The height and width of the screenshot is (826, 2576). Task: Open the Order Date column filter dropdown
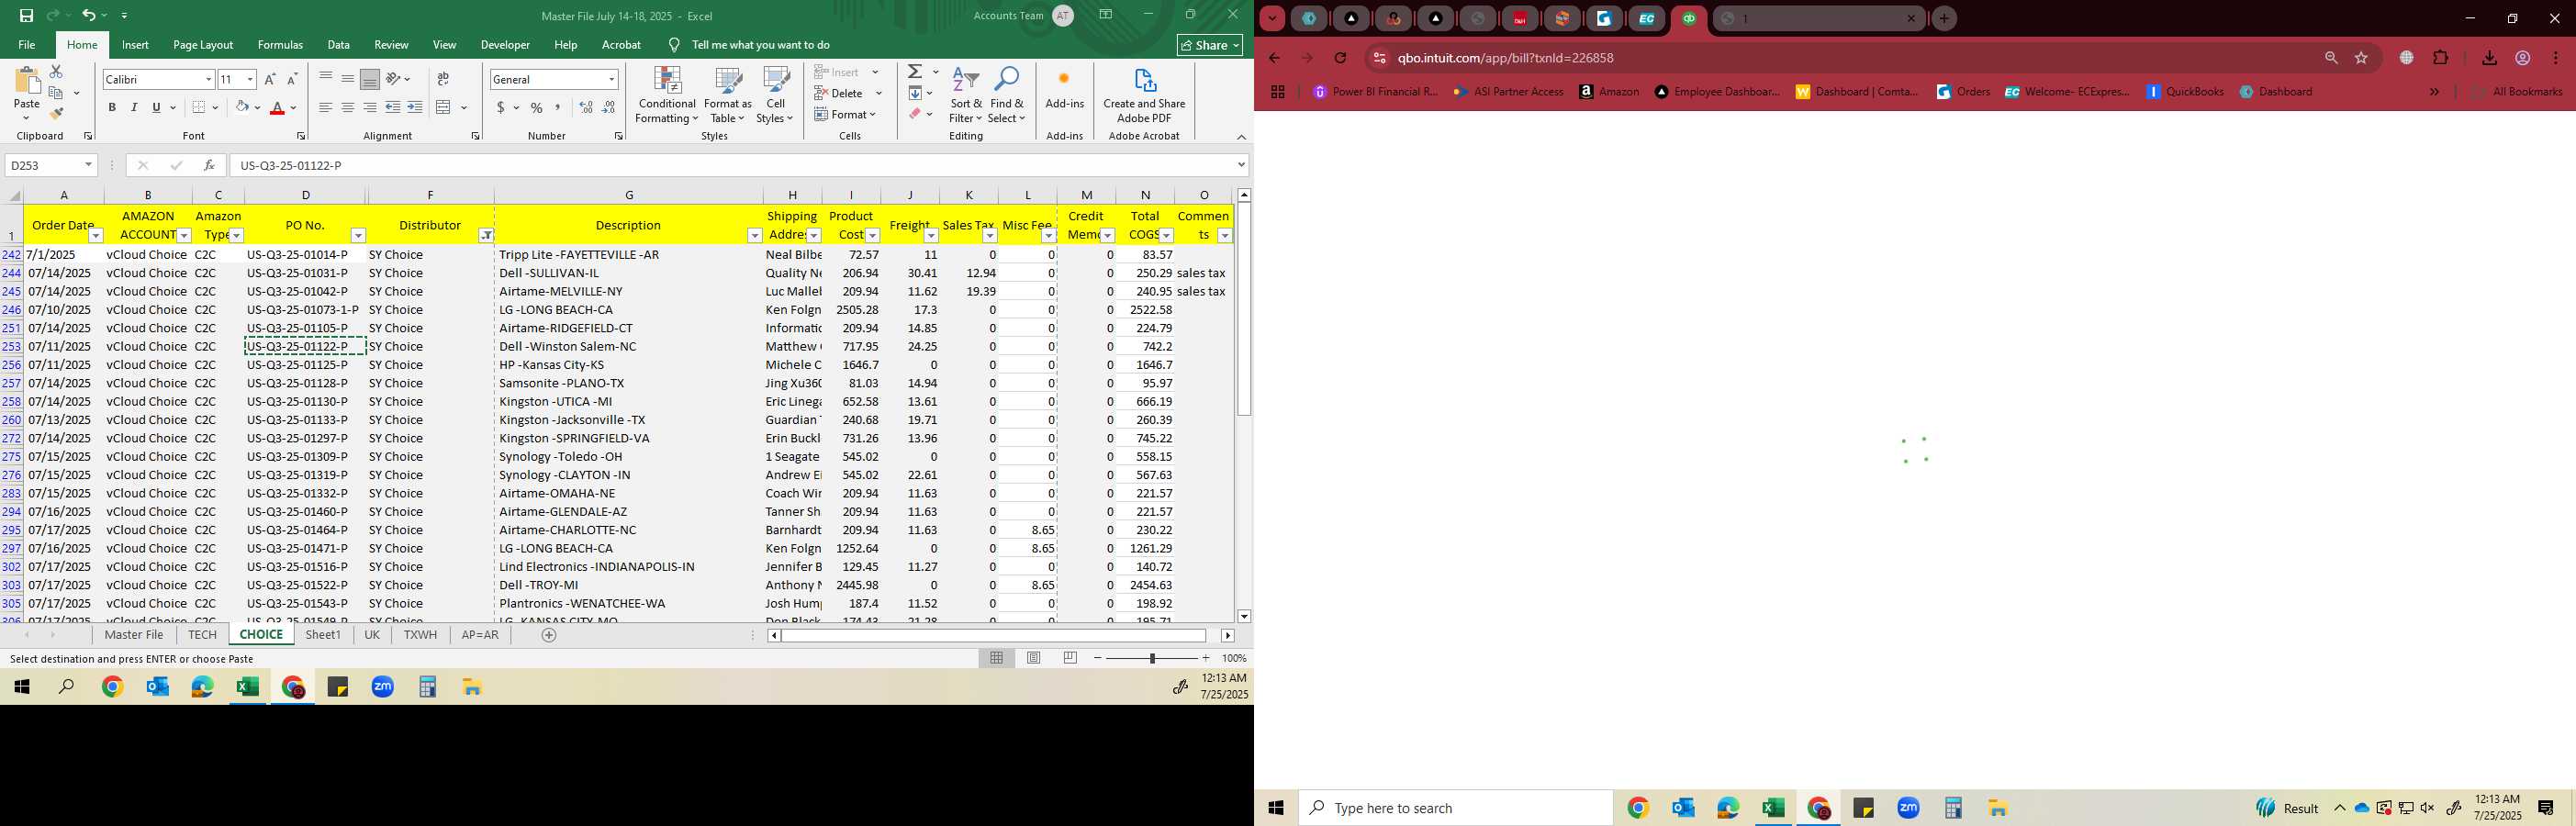96,236
